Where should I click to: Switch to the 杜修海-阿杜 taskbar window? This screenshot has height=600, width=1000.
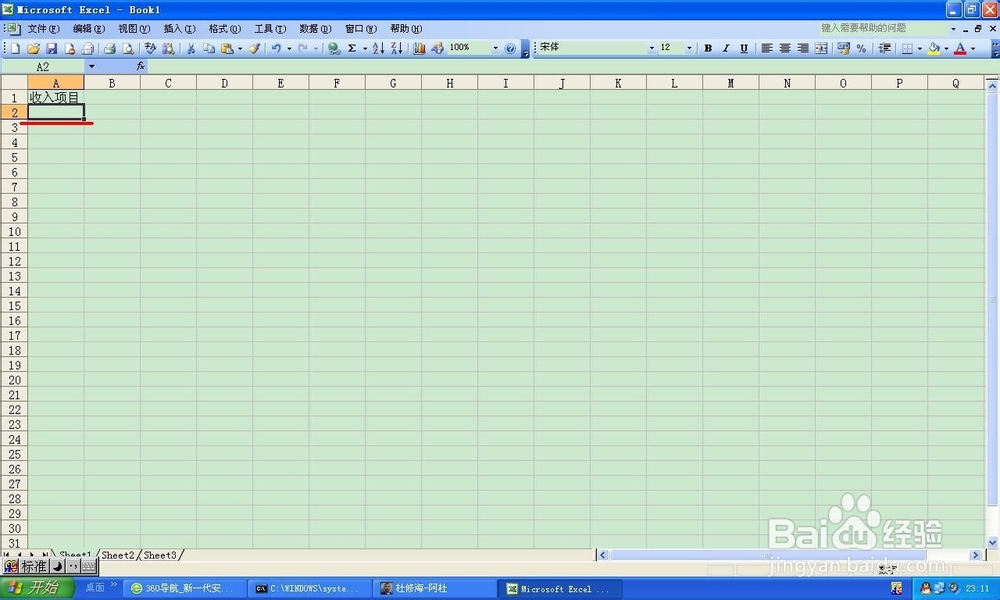click(x=434, y=589)
